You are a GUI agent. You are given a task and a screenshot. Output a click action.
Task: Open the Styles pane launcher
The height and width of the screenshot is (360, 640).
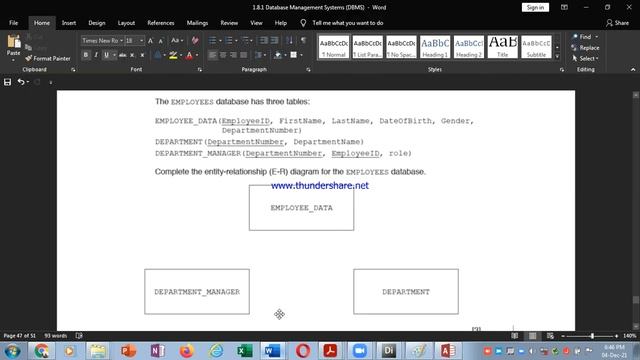(x=562, y=70)
